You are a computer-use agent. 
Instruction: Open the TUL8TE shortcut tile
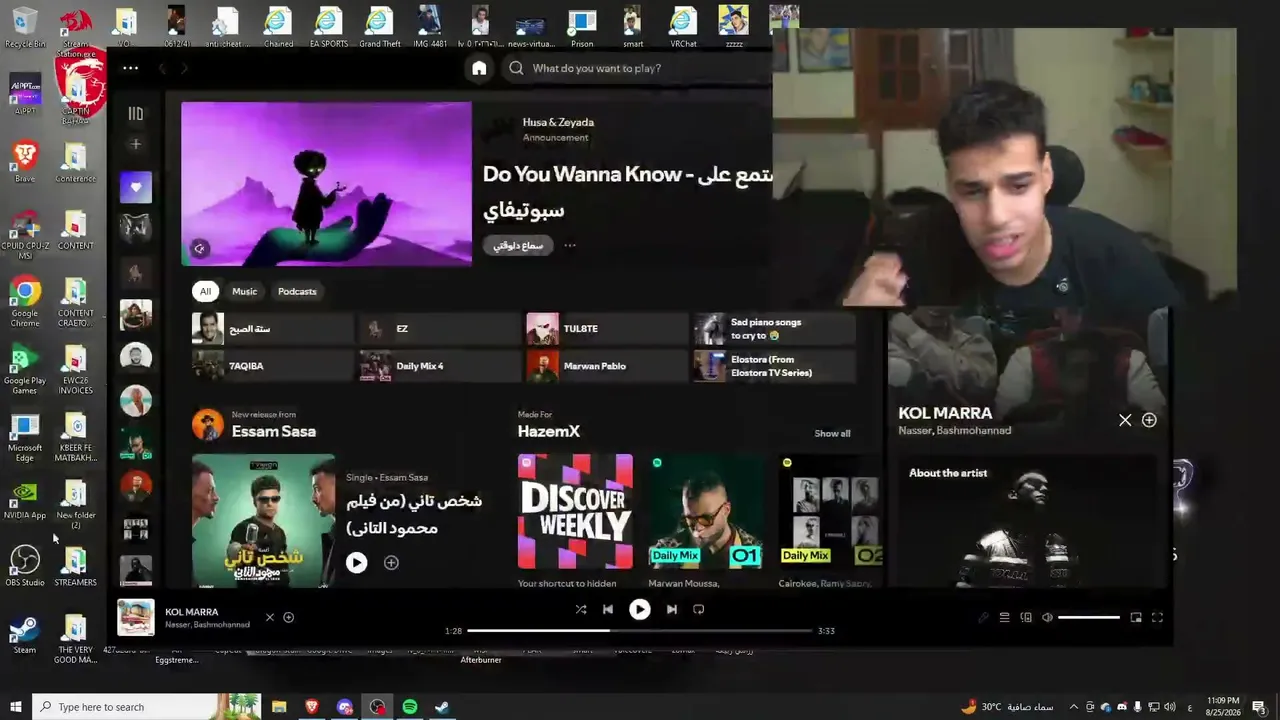click(608, 329)
